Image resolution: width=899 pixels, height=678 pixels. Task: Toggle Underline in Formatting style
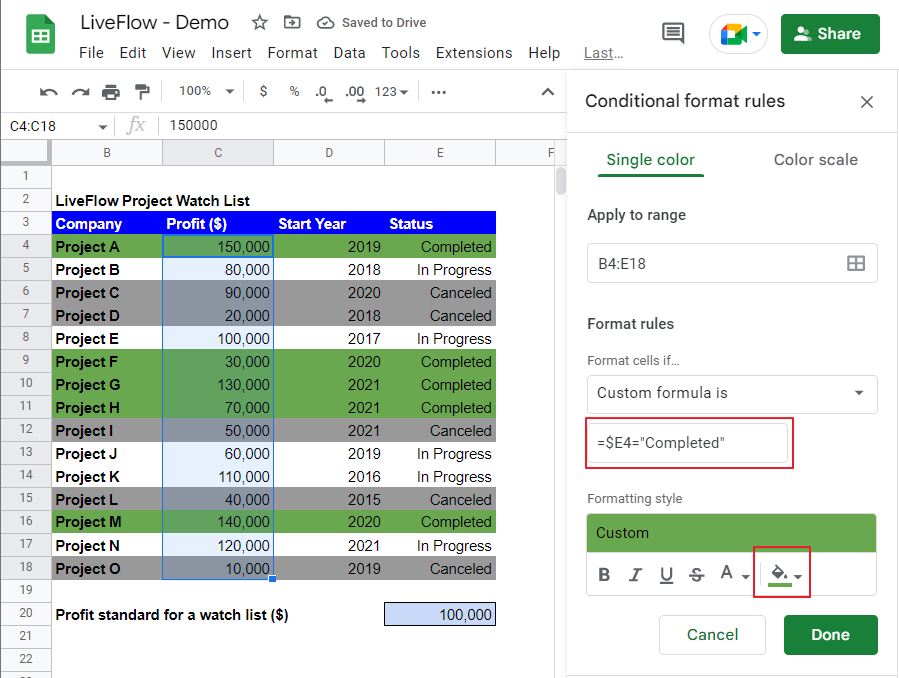(666, 574)
